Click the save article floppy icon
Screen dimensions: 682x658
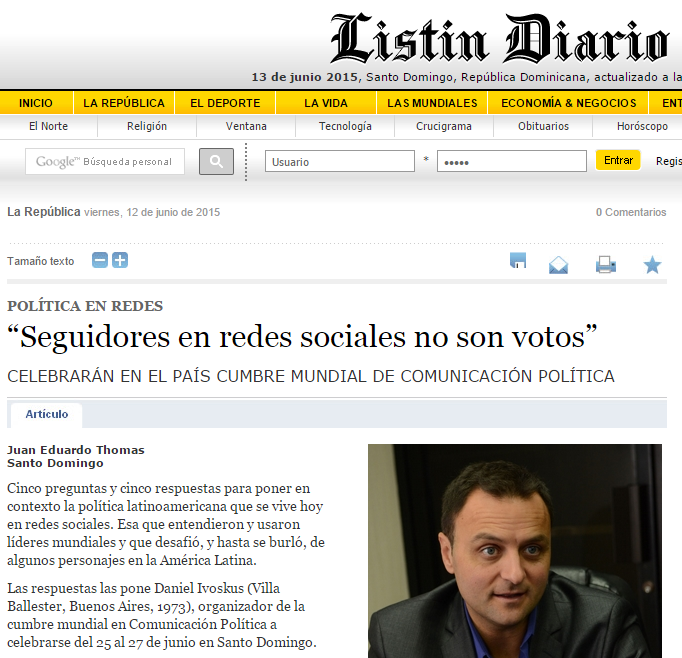(x=518, y=261)
